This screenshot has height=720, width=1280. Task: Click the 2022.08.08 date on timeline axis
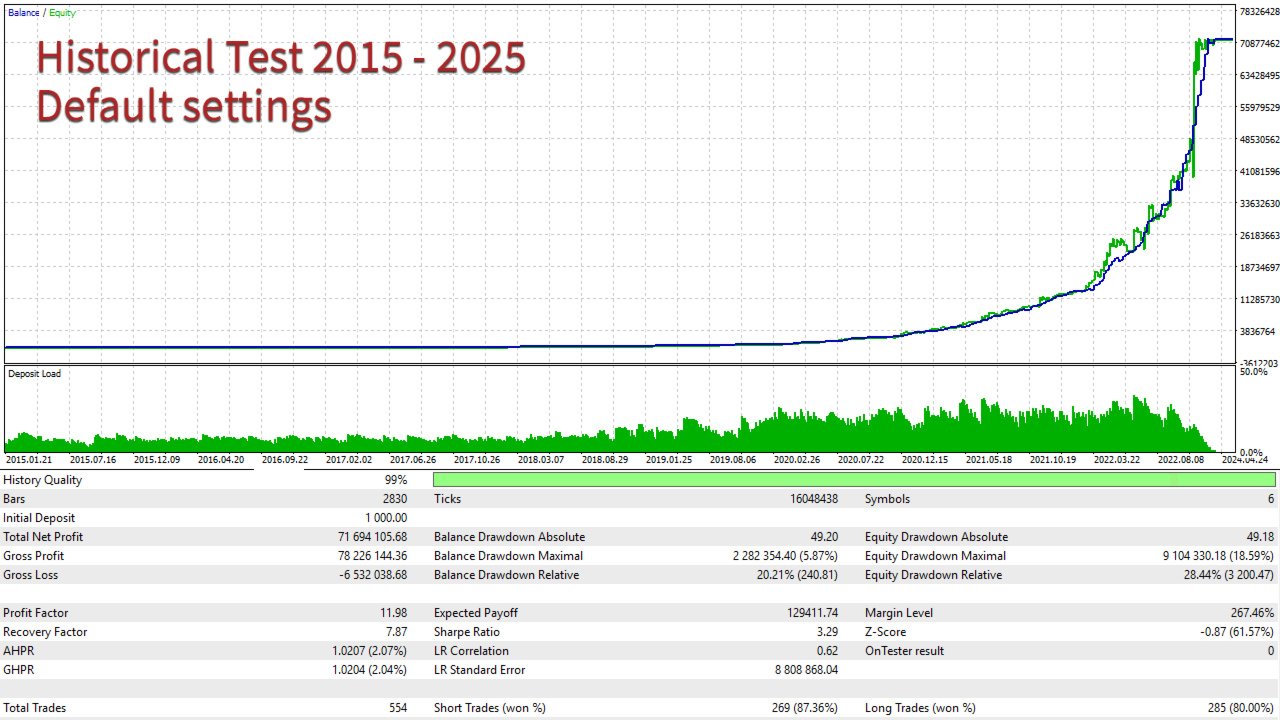click(1181, 460)
